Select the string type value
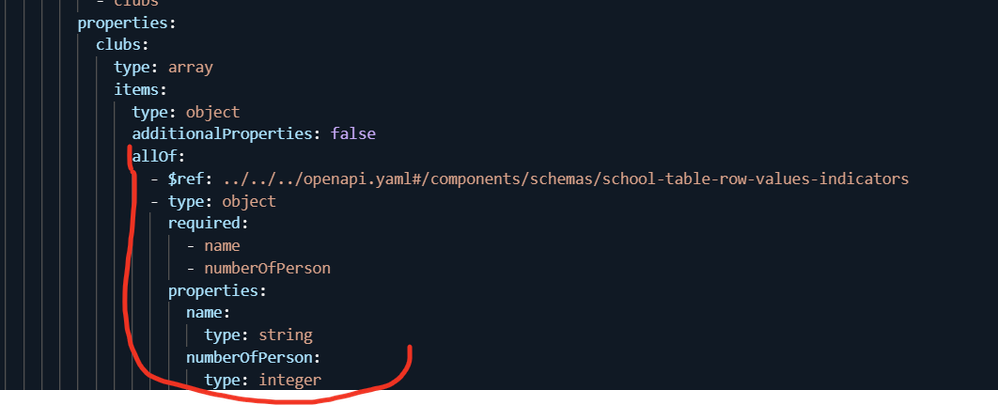The image size is (998, 405). click(x=285, y=335)
